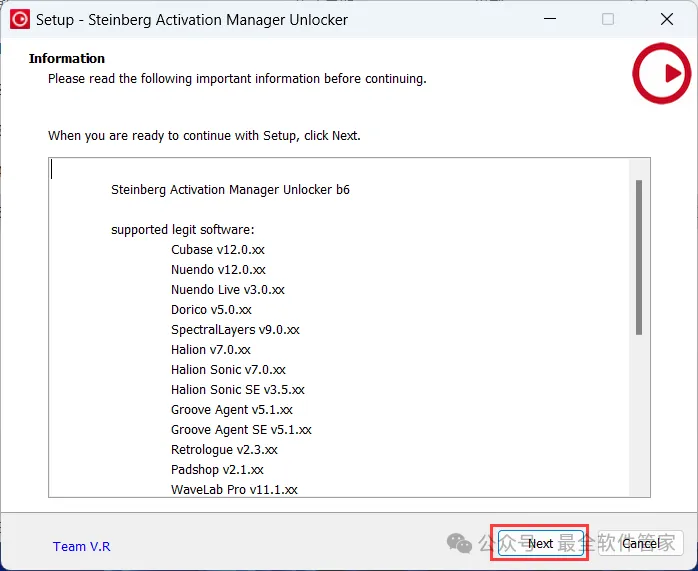Image resolution: width=698 pixels, height=571 pixels.
Task: Close the Setup window
Action: click(x=667, y=19)
